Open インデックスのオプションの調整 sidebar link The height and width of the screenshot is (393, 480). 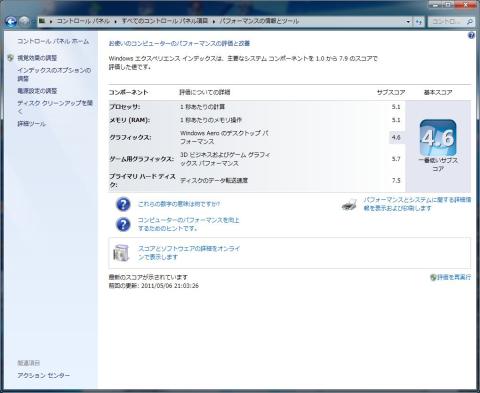(x=54, y=74)
